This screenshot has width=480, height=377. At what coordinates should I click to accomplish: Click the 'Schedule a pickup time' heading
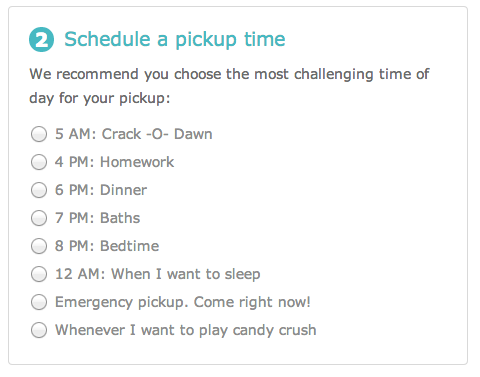point(175,39)
